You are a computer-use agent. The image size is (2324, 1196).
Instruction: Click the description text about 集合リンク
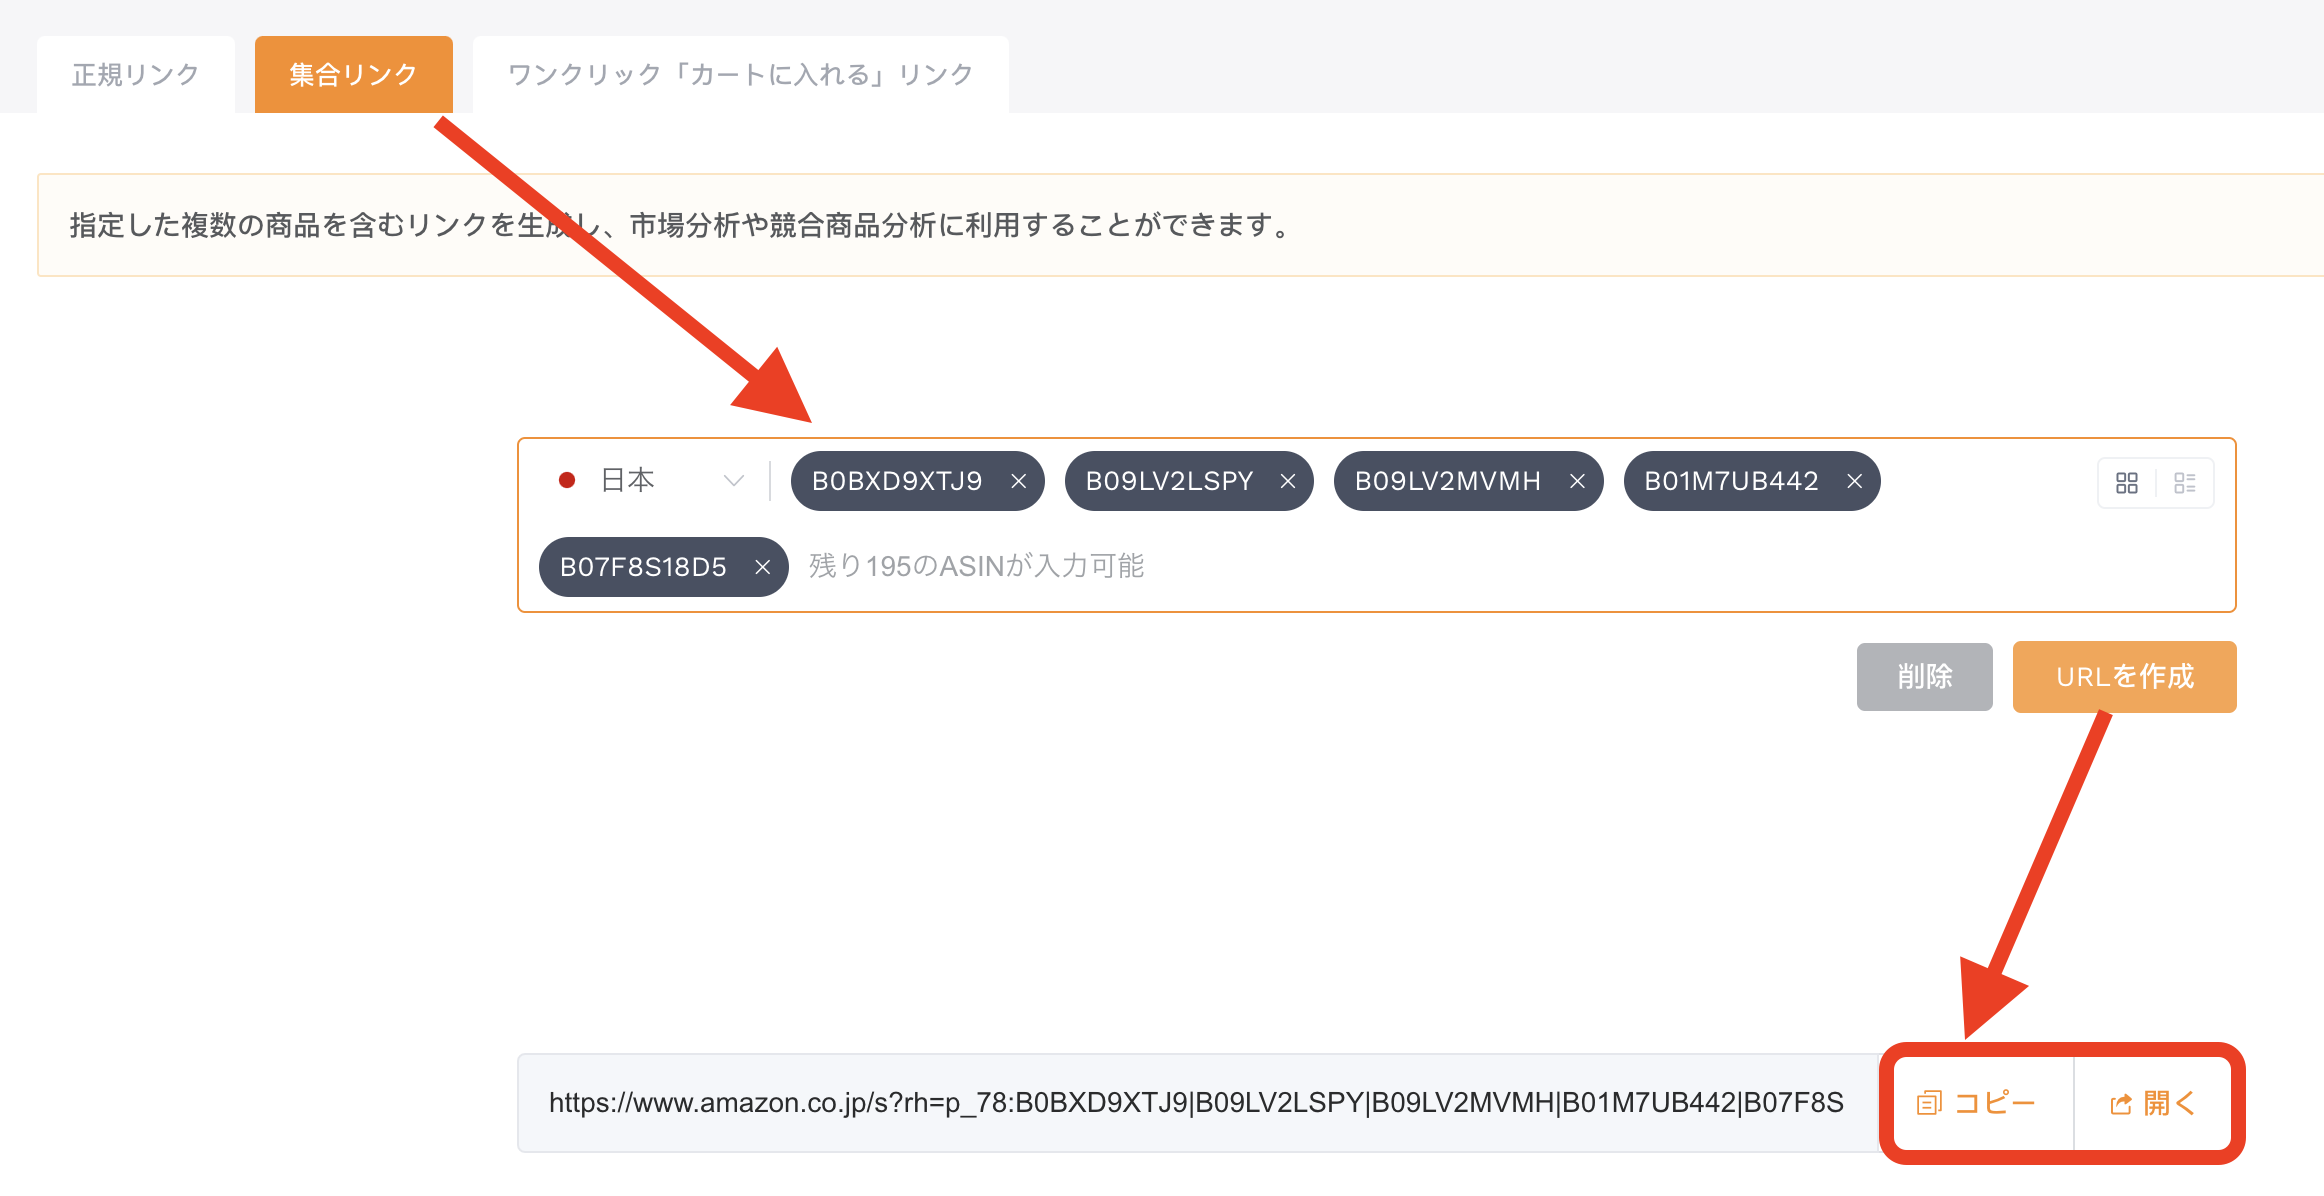coord(680,225)
